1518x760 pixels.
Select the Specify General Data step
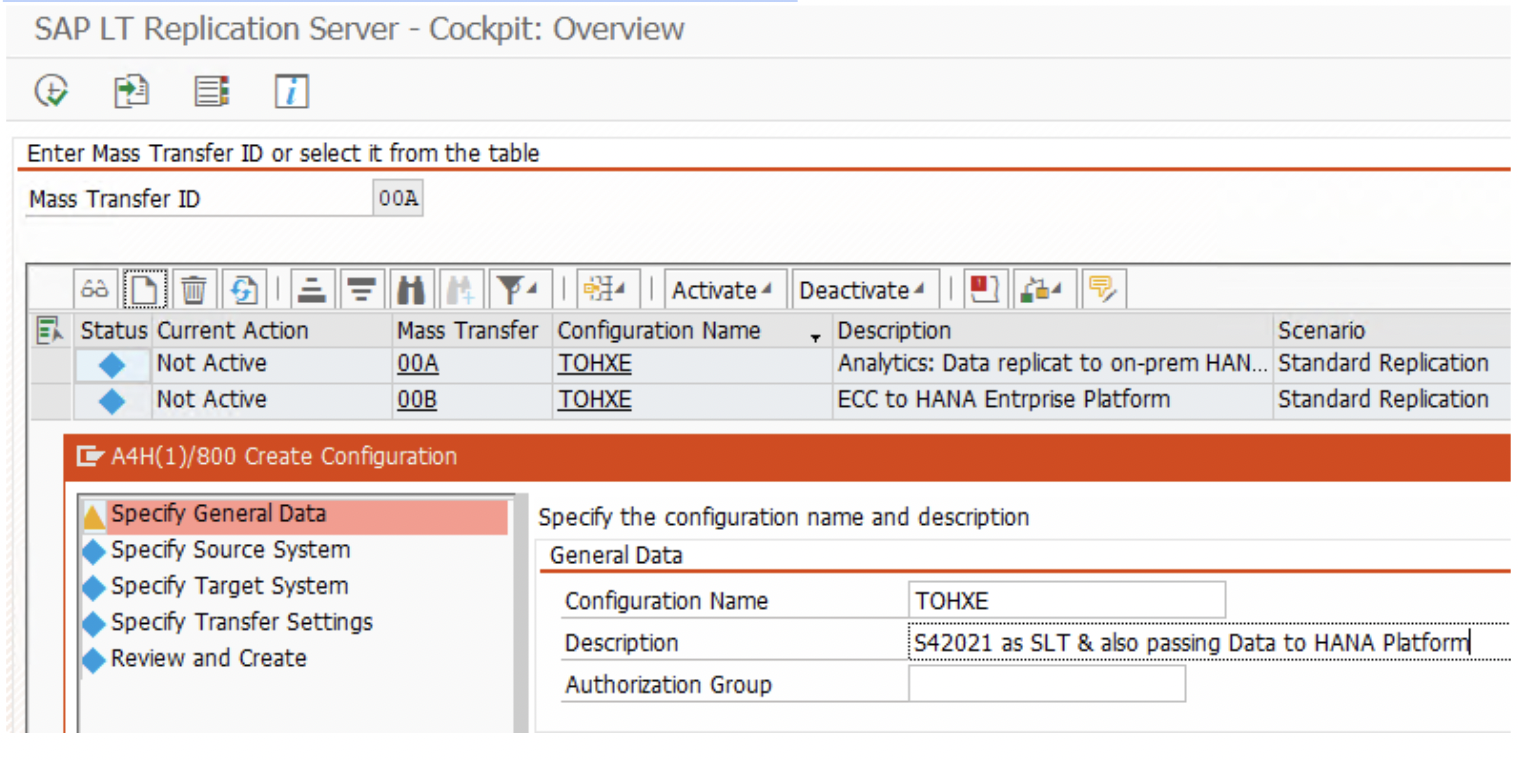pos(295,515)
